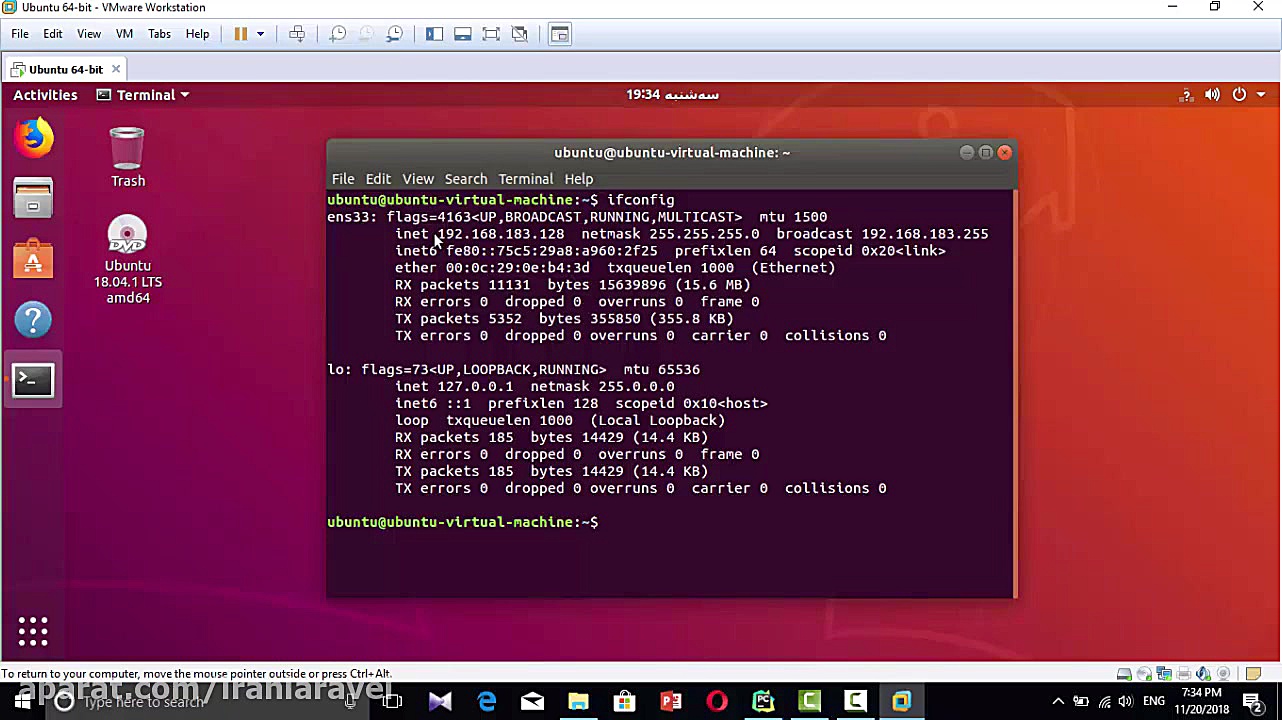The height and width of the screenshot is (720, 1282).
Task: Toggle the VMware Unity mode button
Action: pyautogui.click(x=520, y=34)
